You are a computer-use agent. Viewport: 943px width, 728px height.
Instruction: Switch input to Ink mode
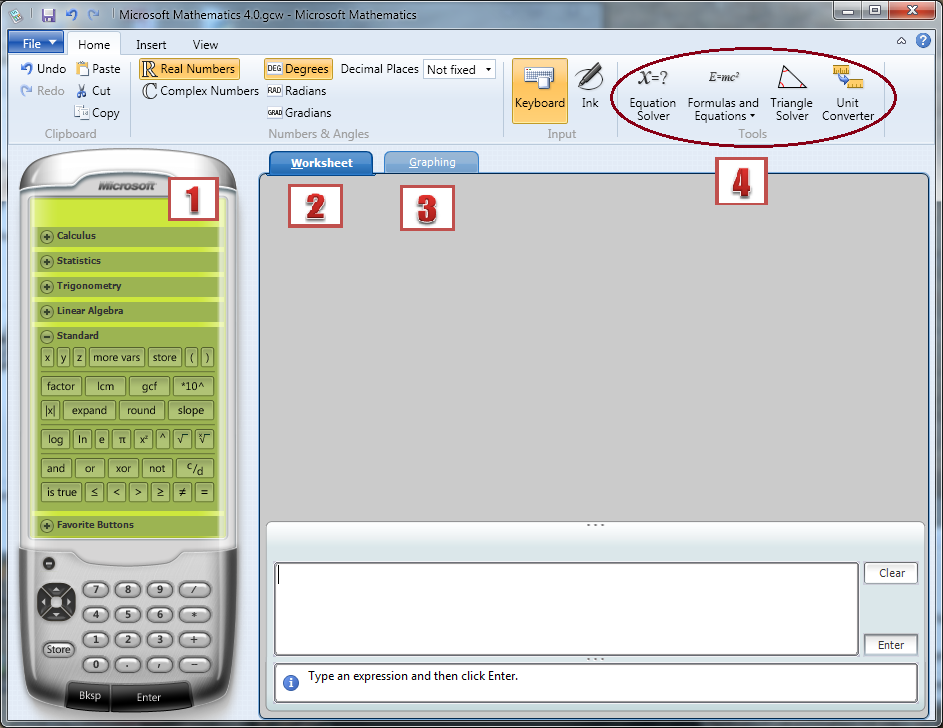(590, 88)
